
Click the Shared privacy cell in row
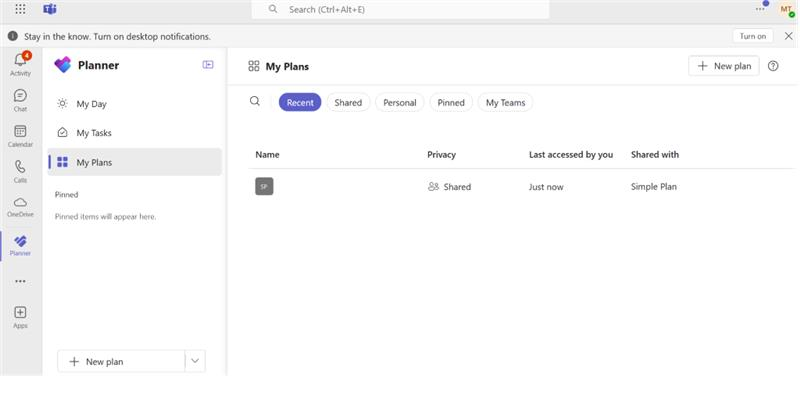click(449, 187)
